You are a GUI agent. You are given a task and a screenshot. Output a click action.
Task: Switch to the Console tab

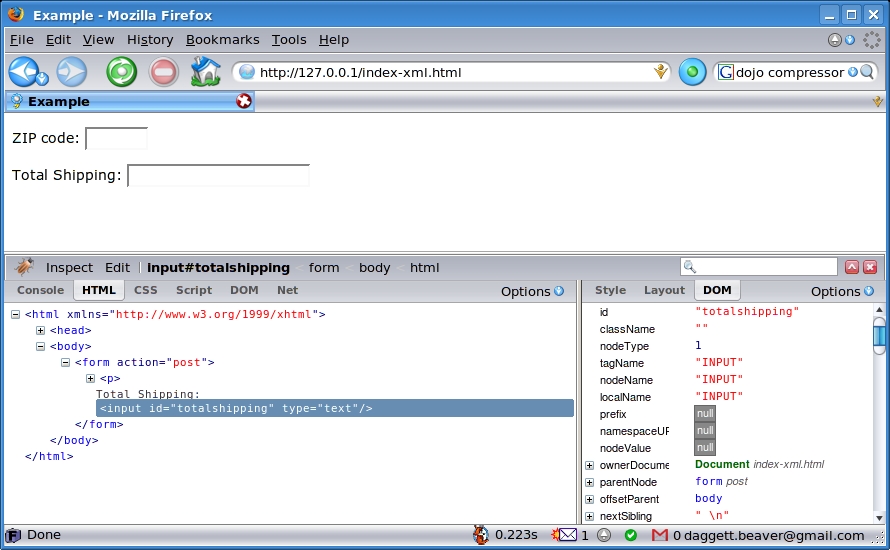(40, 290)
